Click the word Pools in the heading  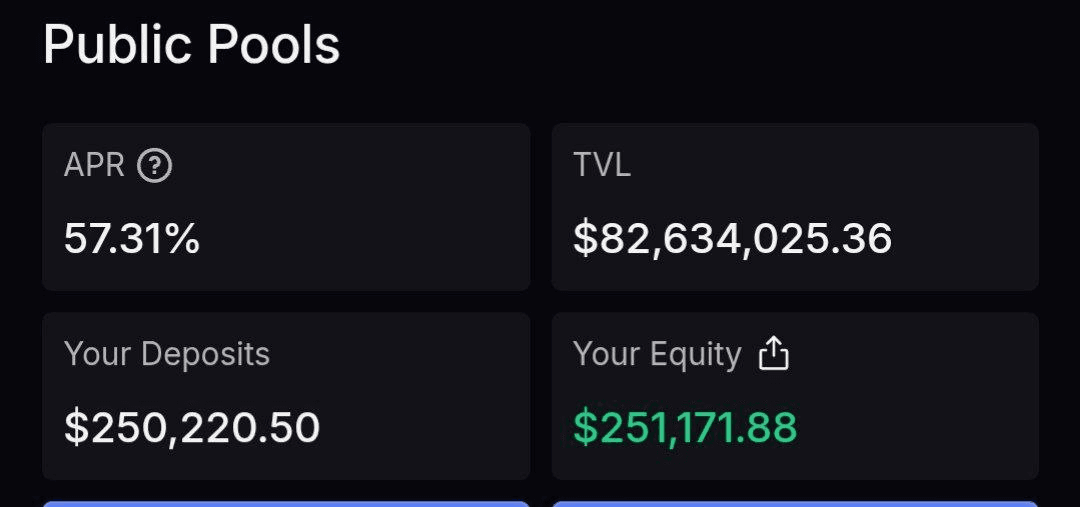point(273,45)
